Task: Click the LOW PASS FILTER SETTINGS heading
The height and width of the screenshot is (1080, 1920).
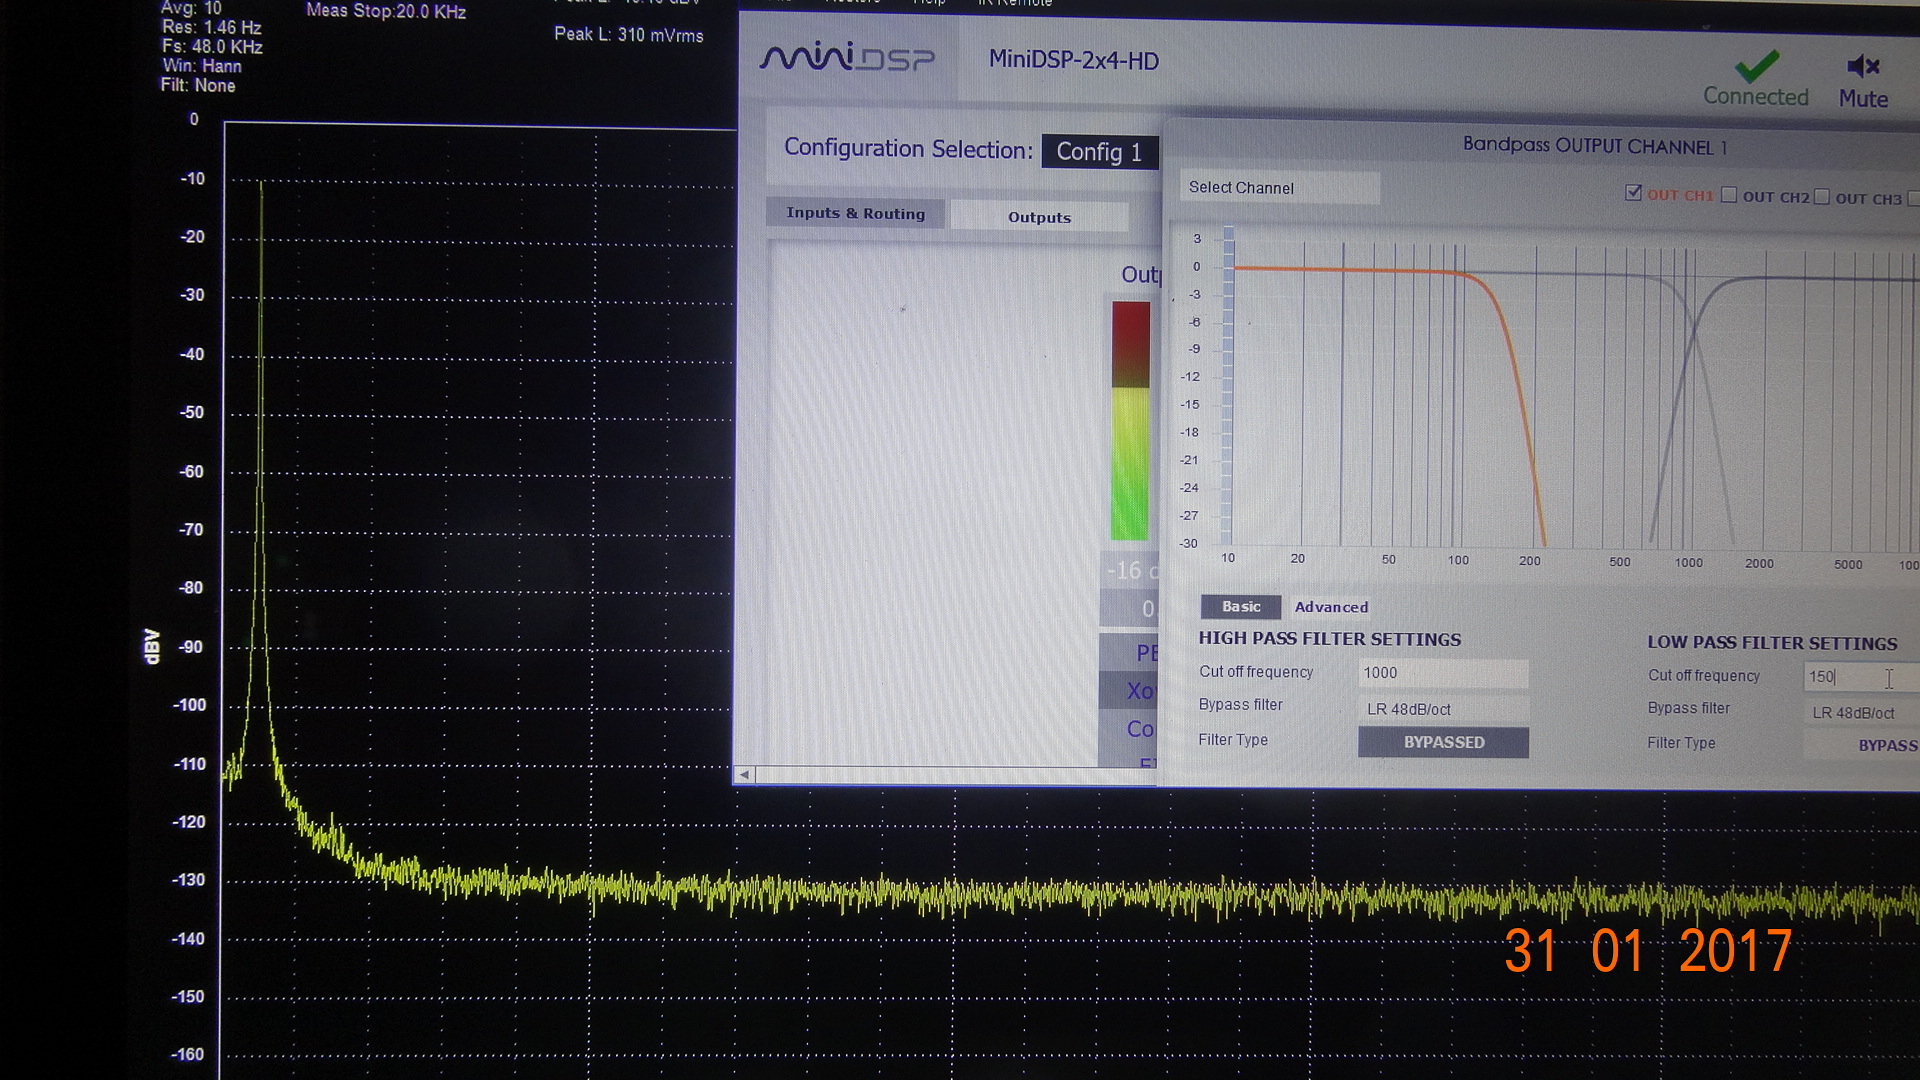Action: [1772, 643]
